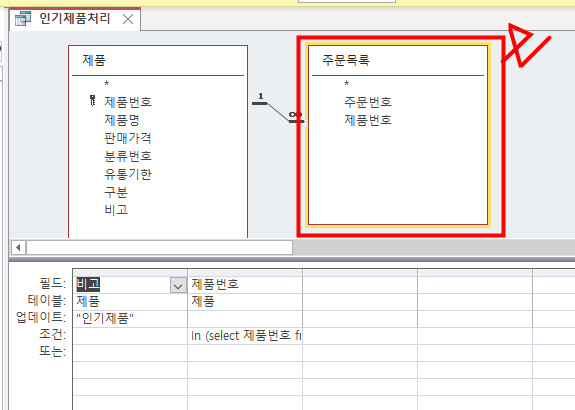Select 판매가격 field in 제품 table
The image size is (575, 410).
click(x=128, y=138)
